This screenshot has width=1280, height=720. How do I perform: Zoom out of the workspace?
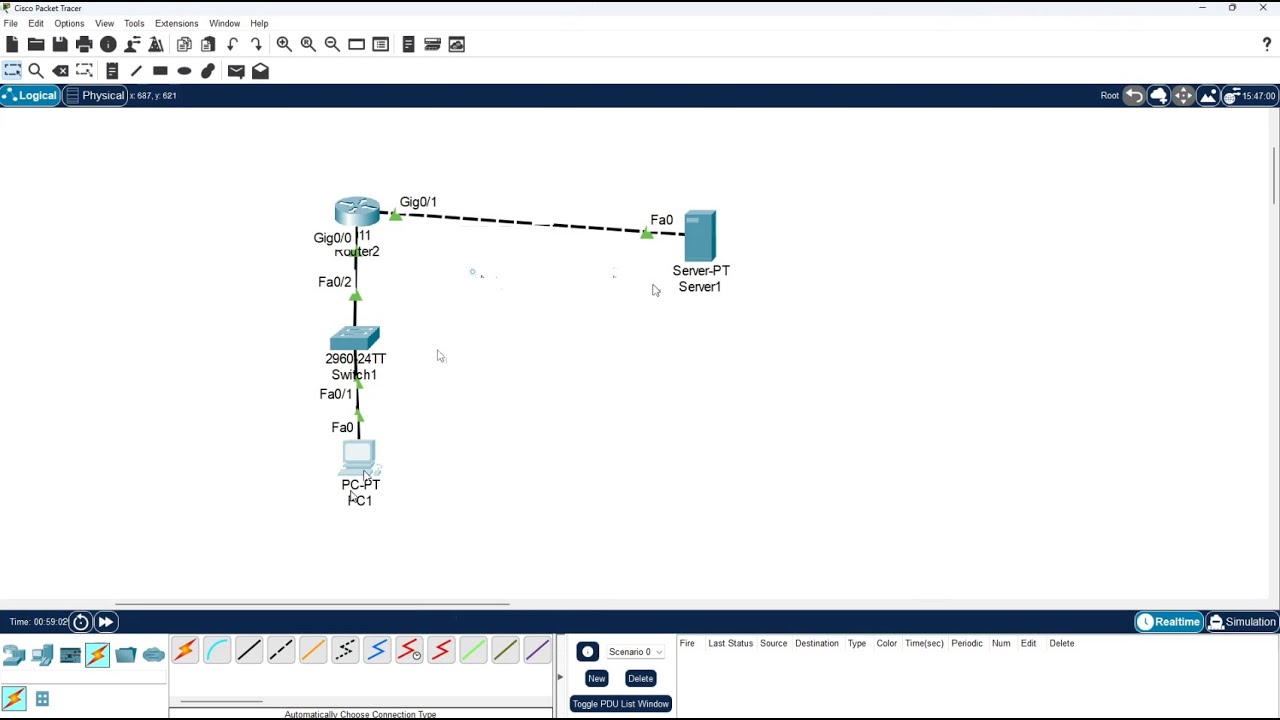pyautogui.click(x=332, y=44)
